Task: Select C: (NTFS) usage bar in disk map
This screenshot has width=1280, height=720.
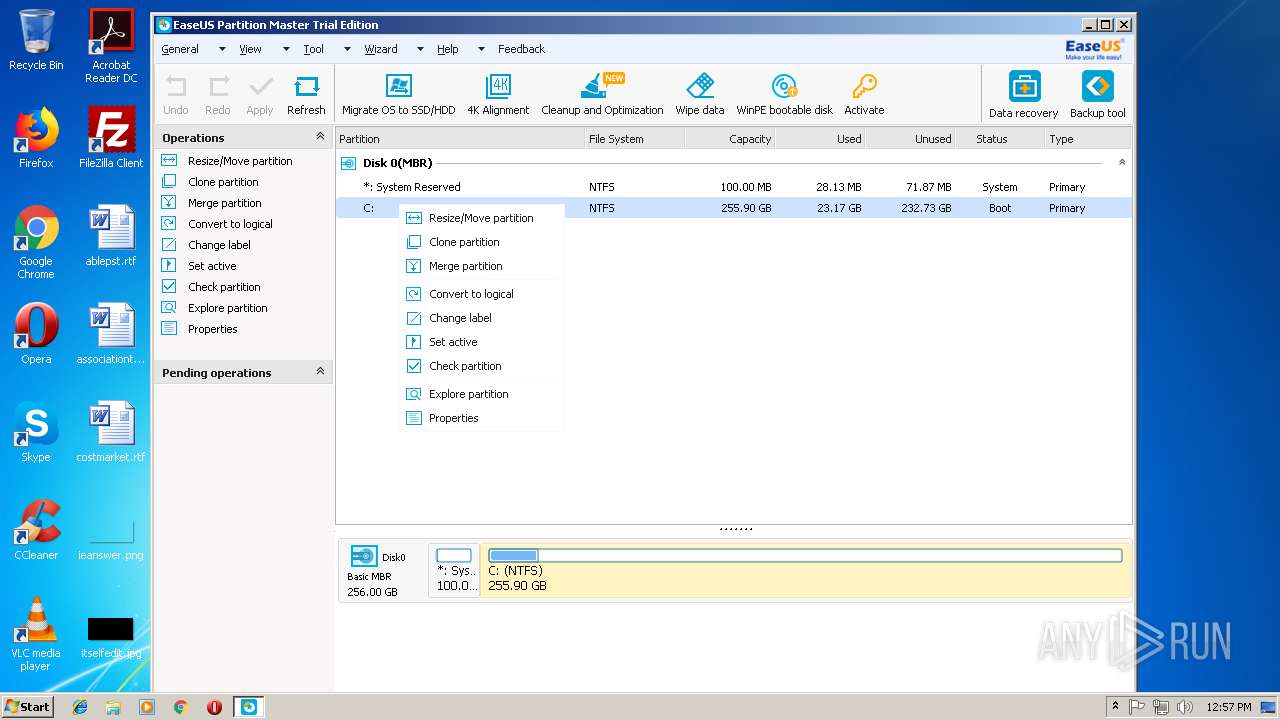Action: coord(805,555)
